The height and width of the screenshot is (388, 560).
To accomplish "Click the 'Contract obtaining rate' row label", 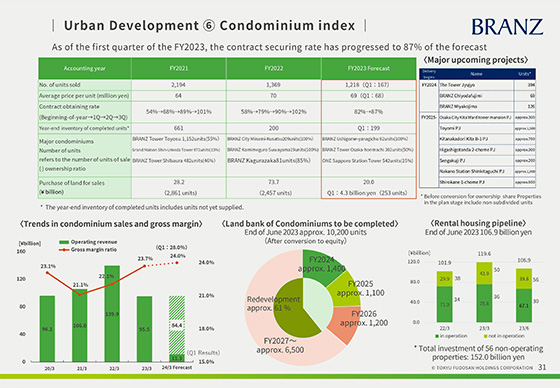I will [69, 106].
